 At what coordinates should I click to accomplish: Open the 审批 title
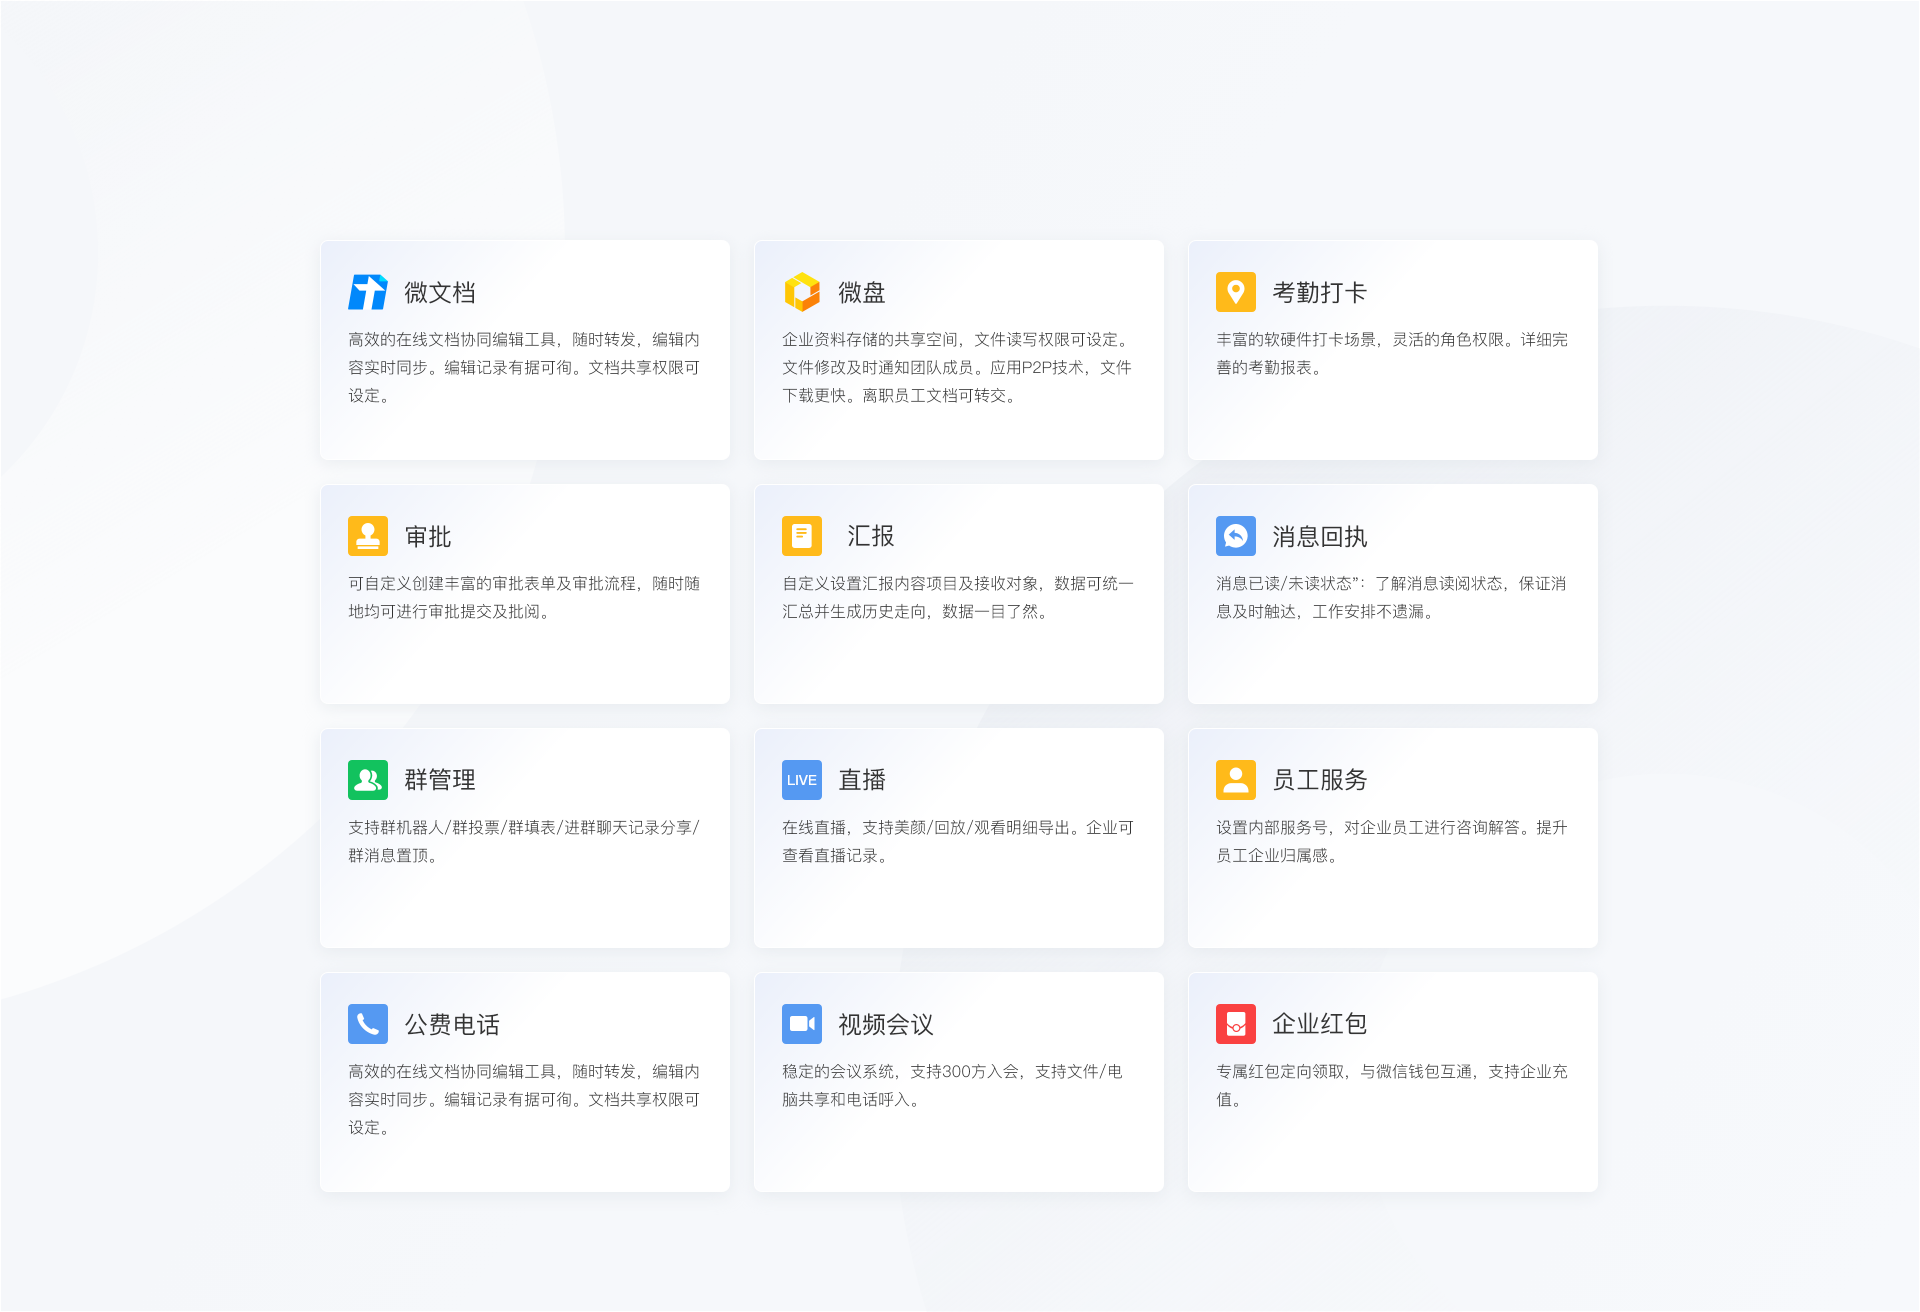click(428, 537)
